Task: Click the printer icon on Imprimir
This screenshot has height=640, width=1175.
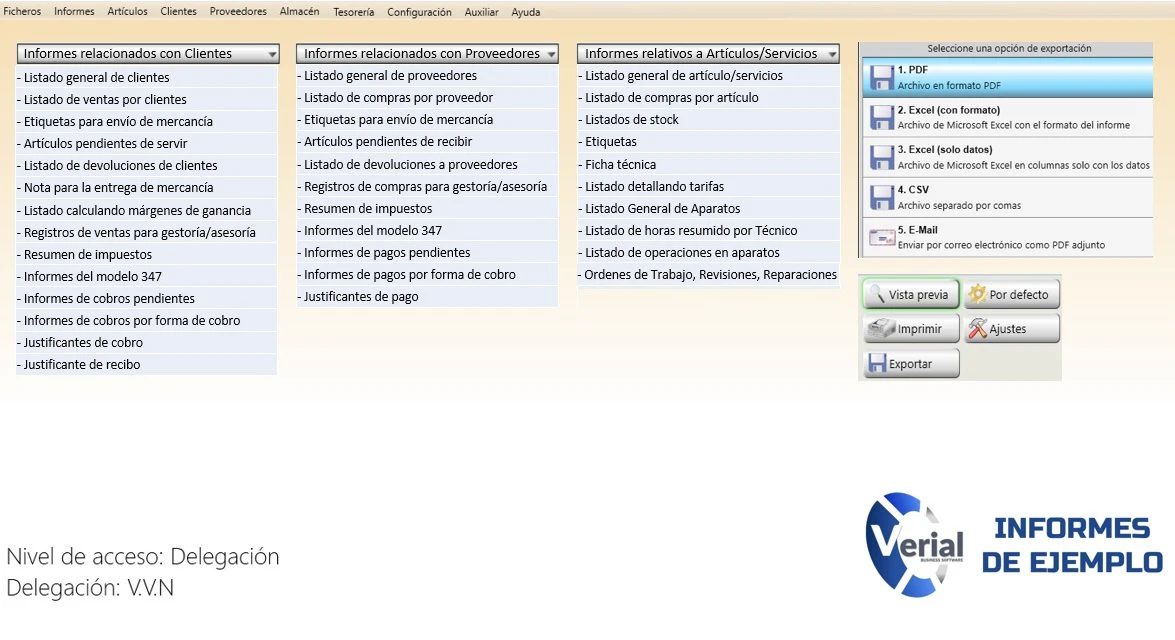Action: pyautogui.click(x=881, y=328)
